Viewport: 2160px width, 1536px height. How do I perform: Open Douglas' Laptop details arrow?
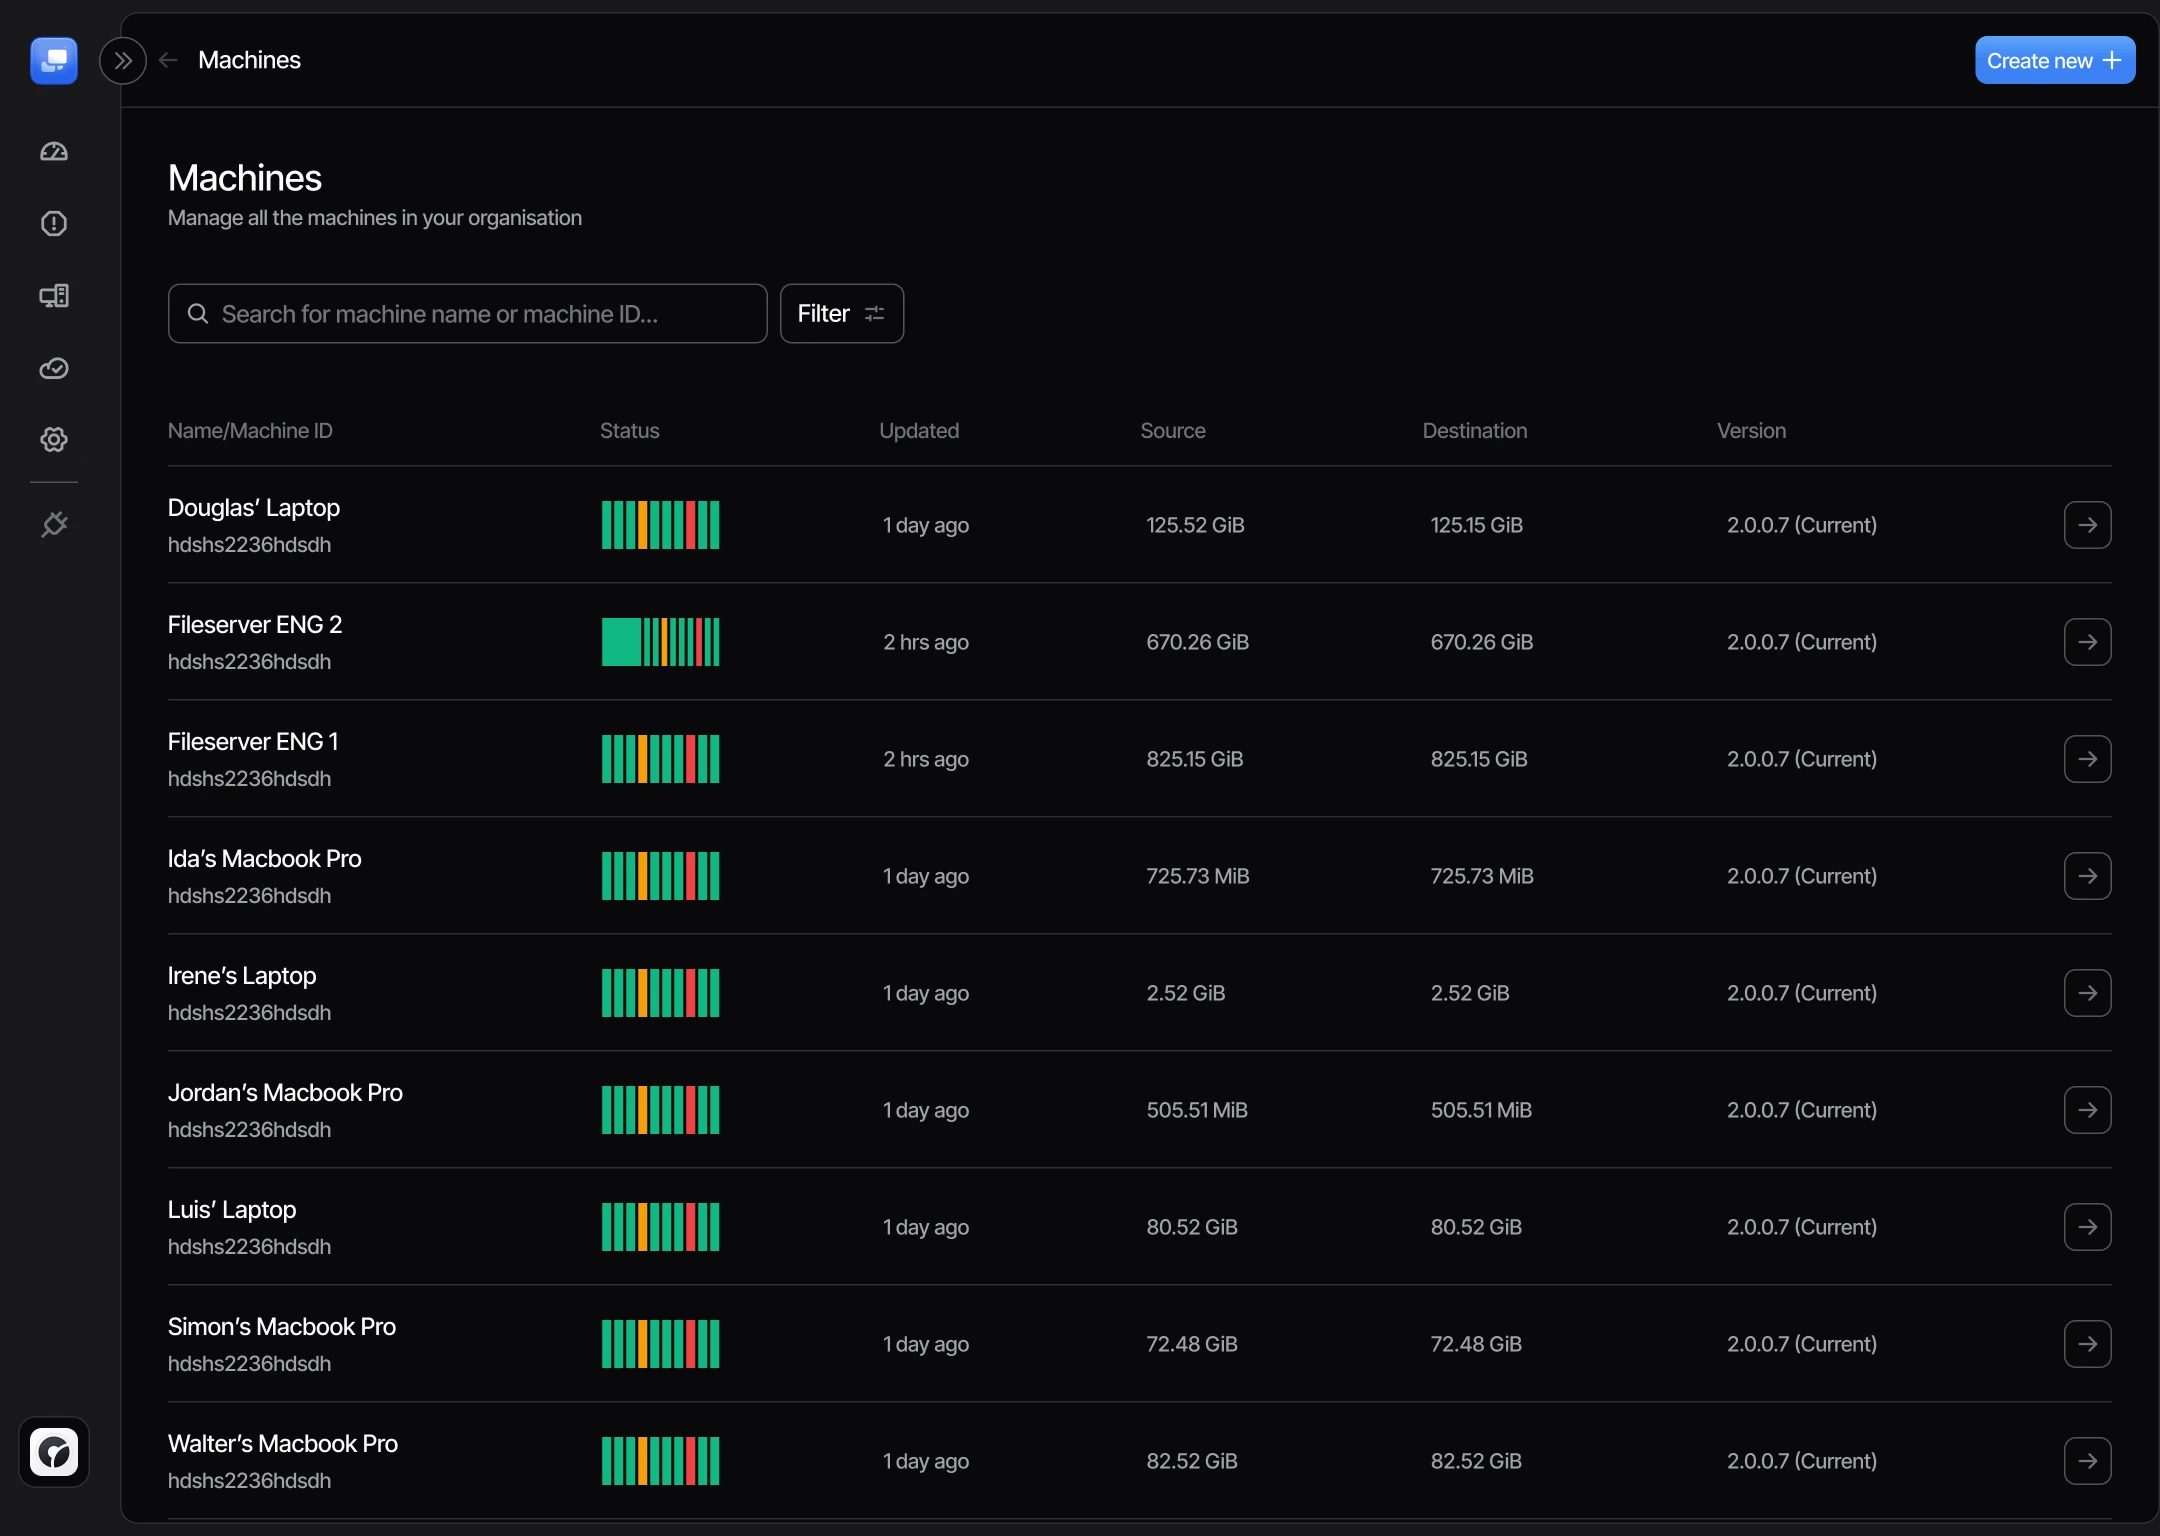coord(2087,525)
